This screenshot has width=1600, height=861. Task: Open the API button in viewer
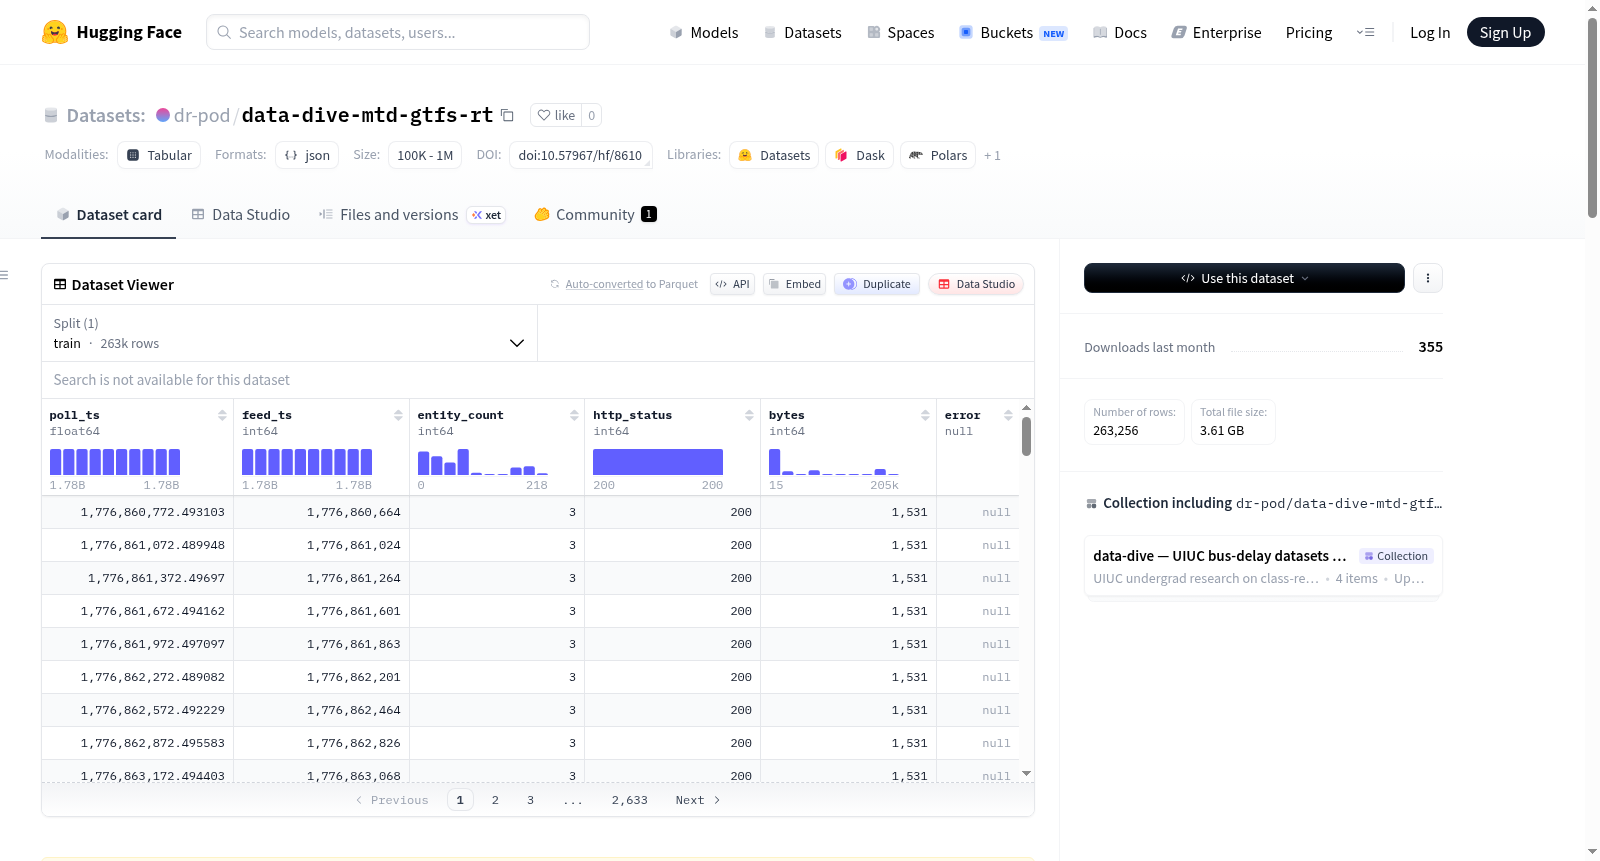pos(732,284)
